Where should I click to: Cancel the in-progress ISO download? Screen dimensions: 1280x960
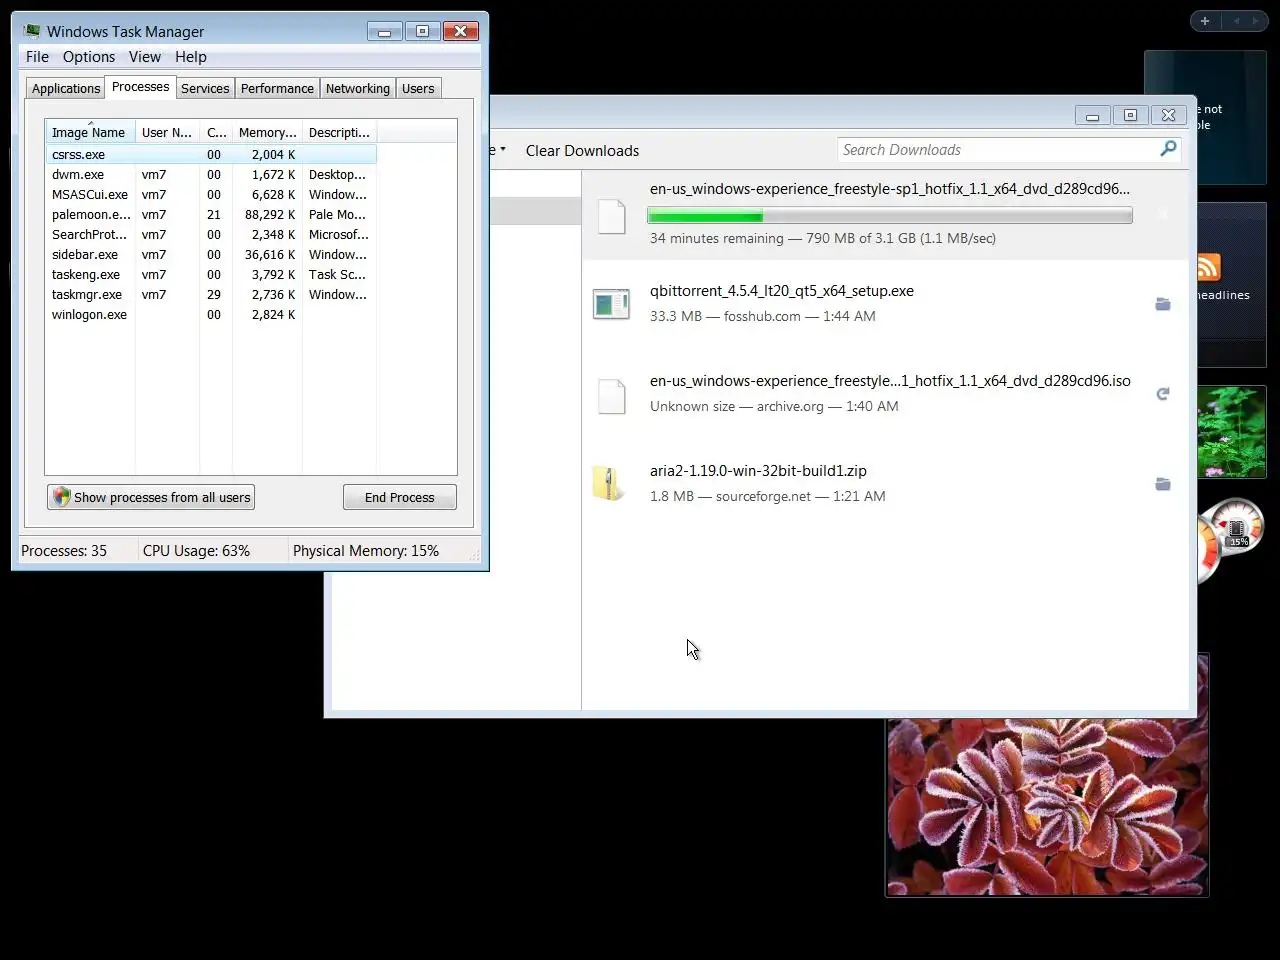click(x=1162, y=214)
